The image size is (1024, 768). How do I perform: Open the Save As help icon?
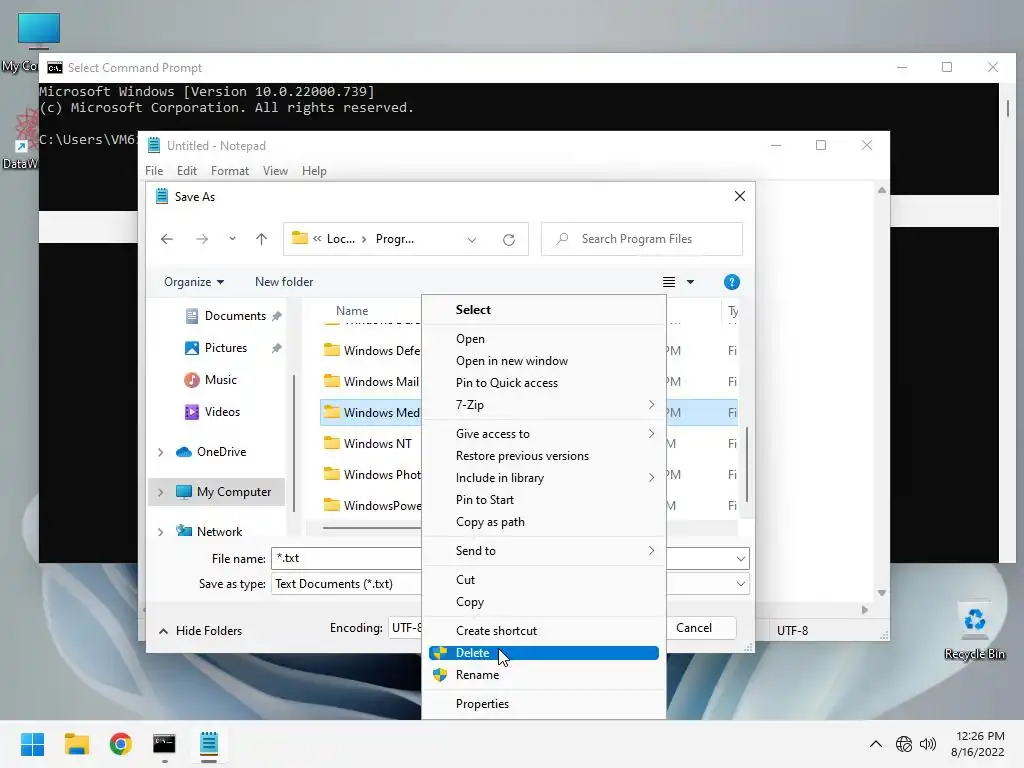point(731,282)
